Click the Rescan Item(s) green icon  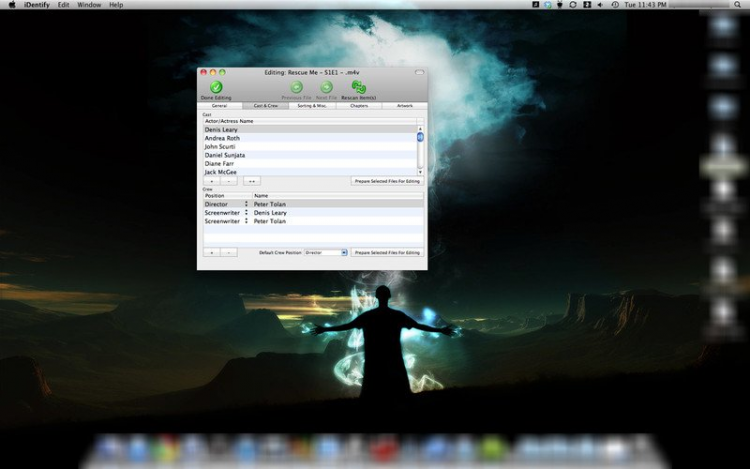(x=358, y=87)
